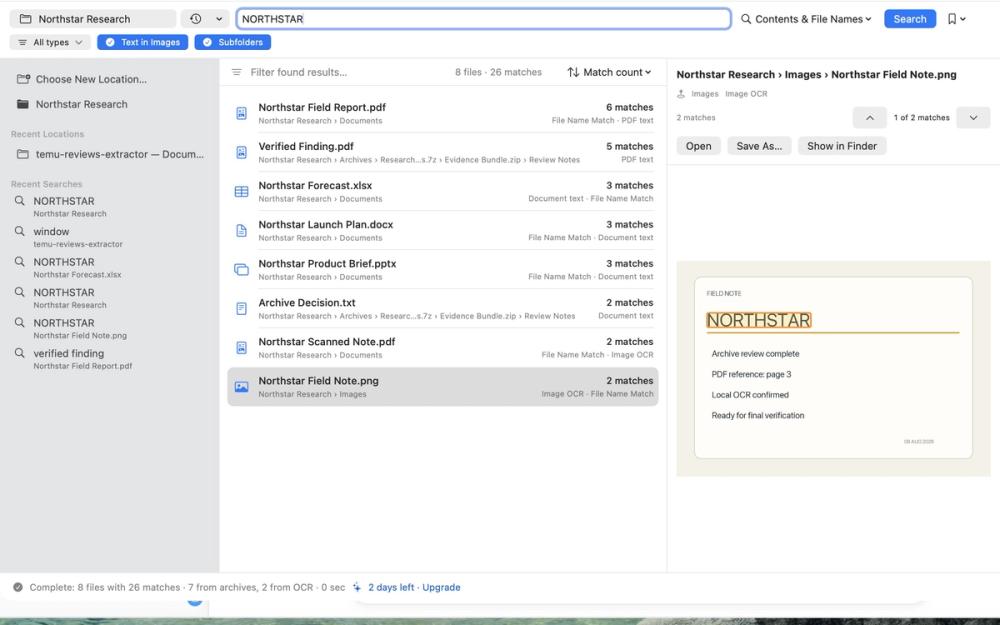1000x625 pixels.
Task: Click the presentation icon of Northstar Product Brief.pptx
Action: coord(241,269)
